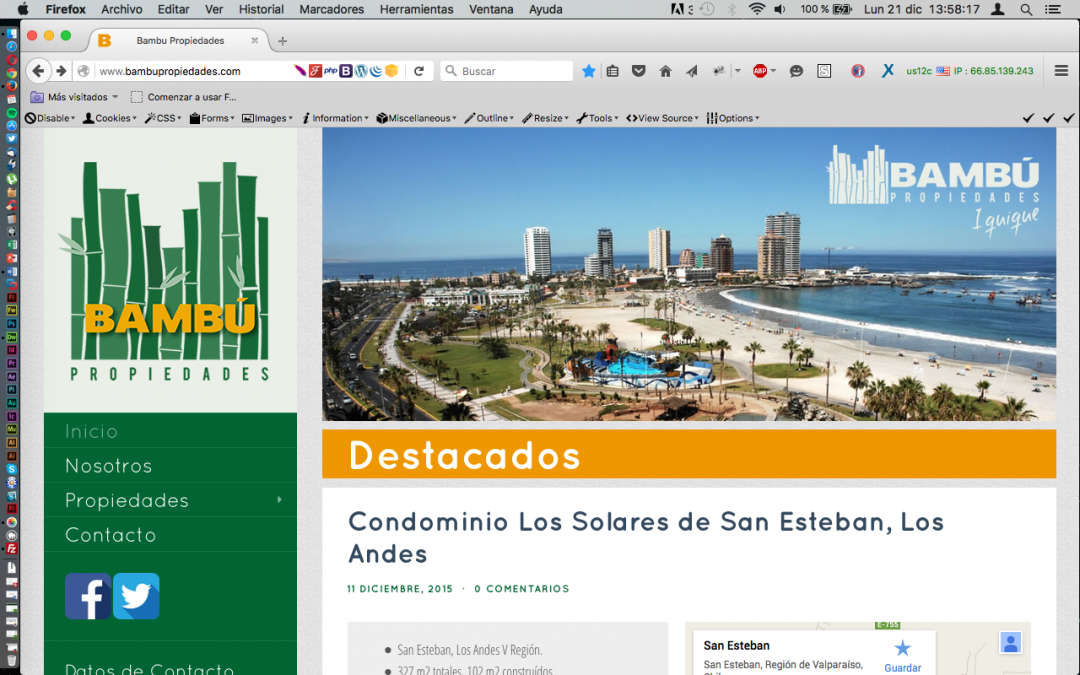
Task: Click the WordPress icon in address bar
Action: tap(361, 71)
